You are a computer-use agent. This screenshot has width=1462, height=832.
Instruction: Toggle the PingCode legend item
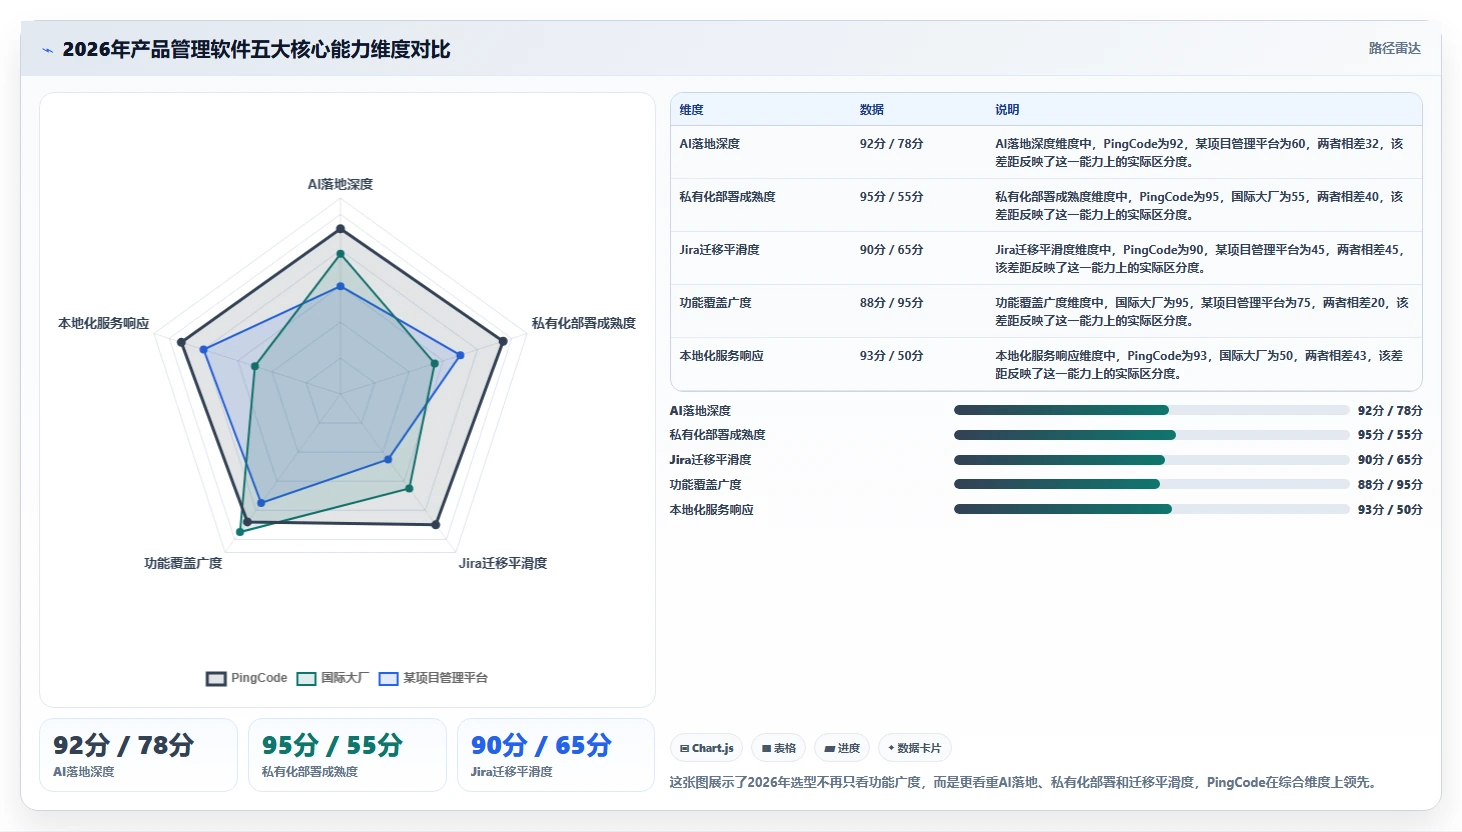click(247, 678)
